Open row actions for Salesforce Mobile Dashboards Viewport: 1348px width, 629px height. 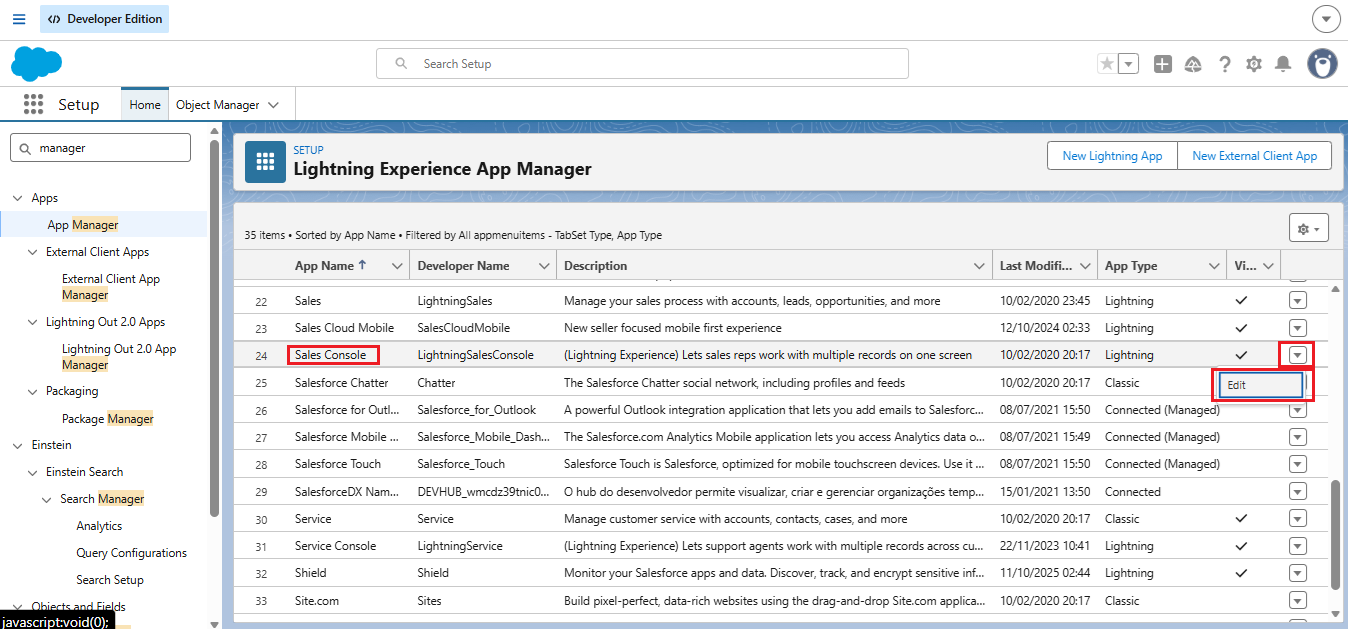1298,436
